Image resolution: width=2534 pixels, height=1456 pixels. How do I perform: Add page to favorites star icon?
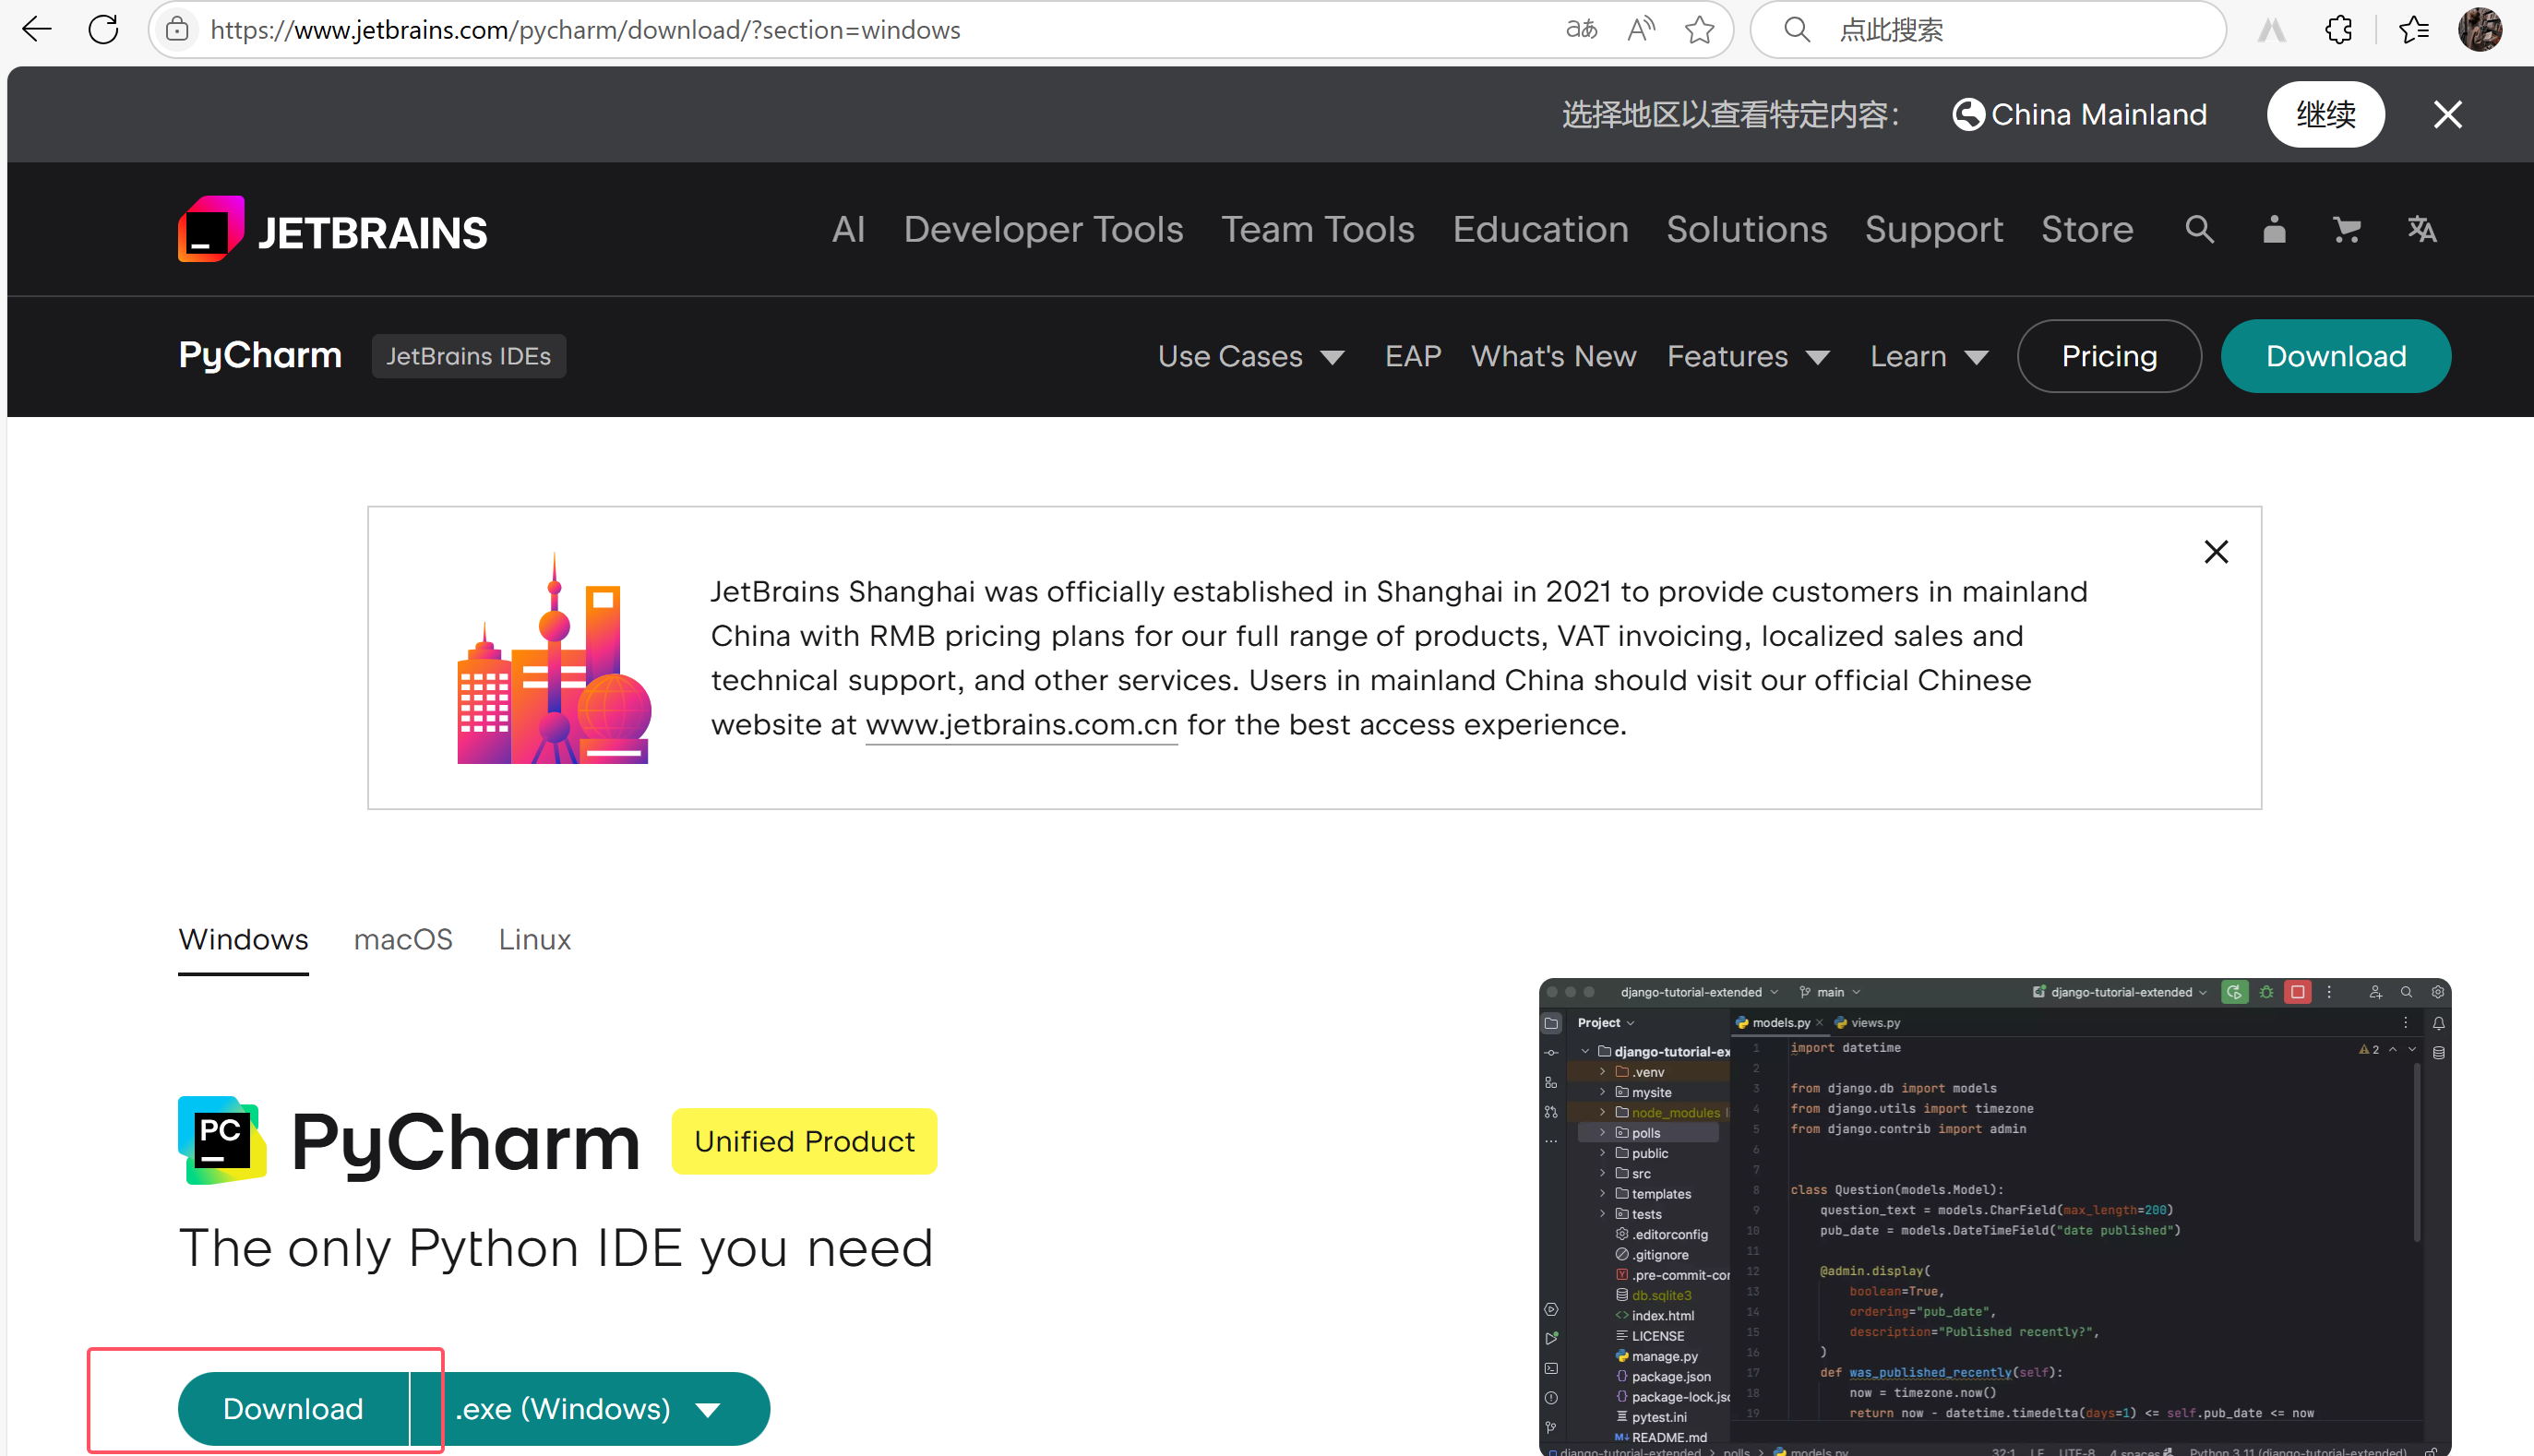click(1699, 30)
